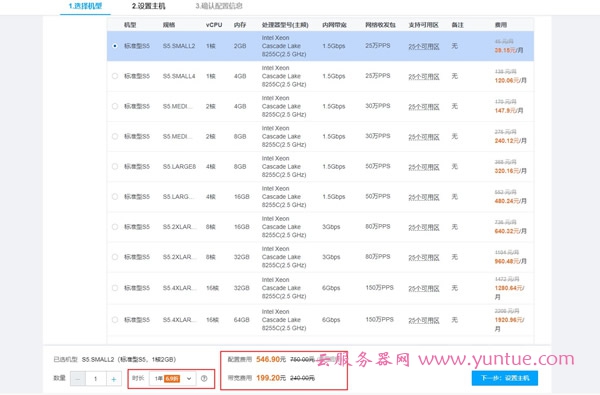Click the 内存 column header
600x395 pixels.
[240, 25]
